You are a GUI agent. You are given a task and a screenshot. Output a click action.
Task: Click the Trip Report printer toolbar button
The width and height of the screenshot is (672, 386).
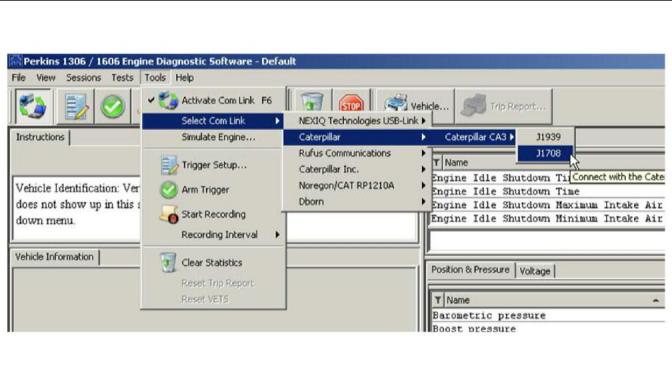coord(504,106)
